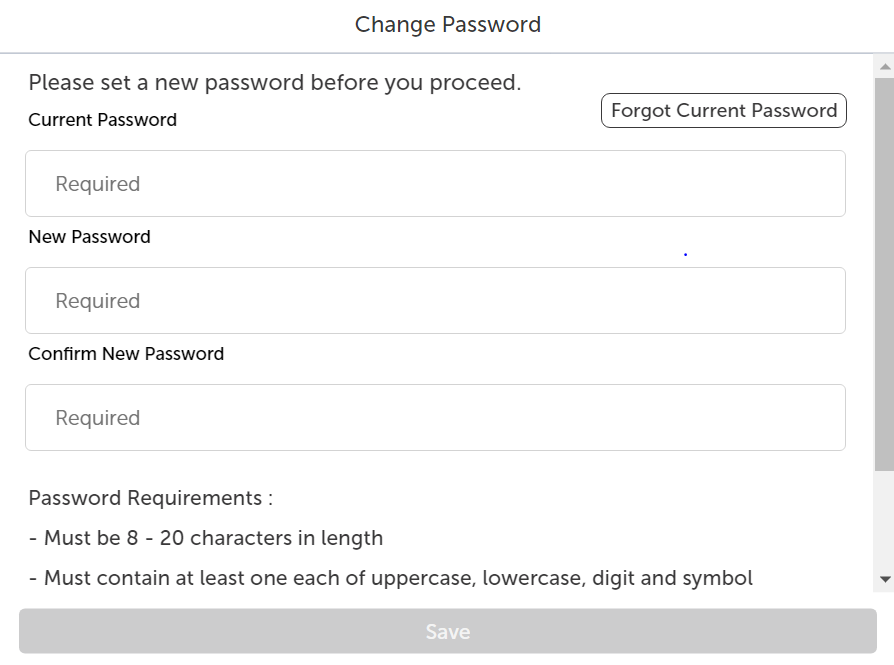The image size is (894, 665).
Task: Click the New Password input field
Action: 435,300
